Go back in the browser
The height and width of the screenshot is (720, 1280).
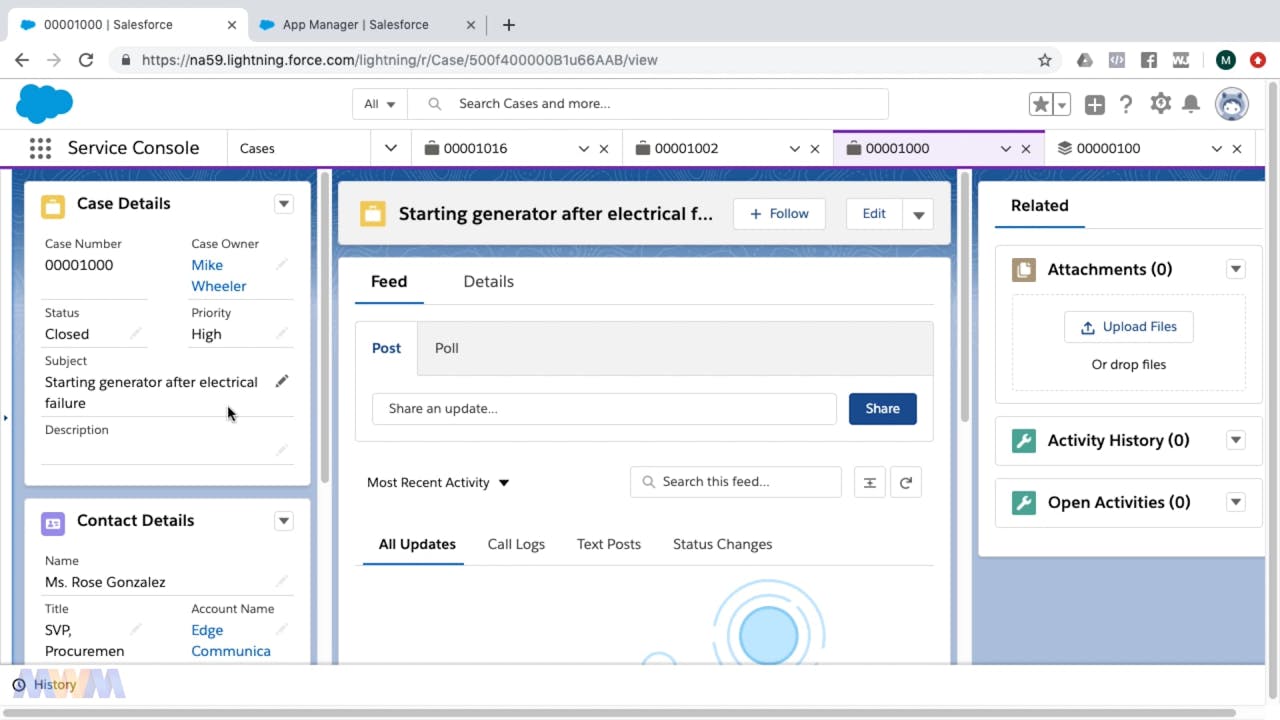pos(22,60)
